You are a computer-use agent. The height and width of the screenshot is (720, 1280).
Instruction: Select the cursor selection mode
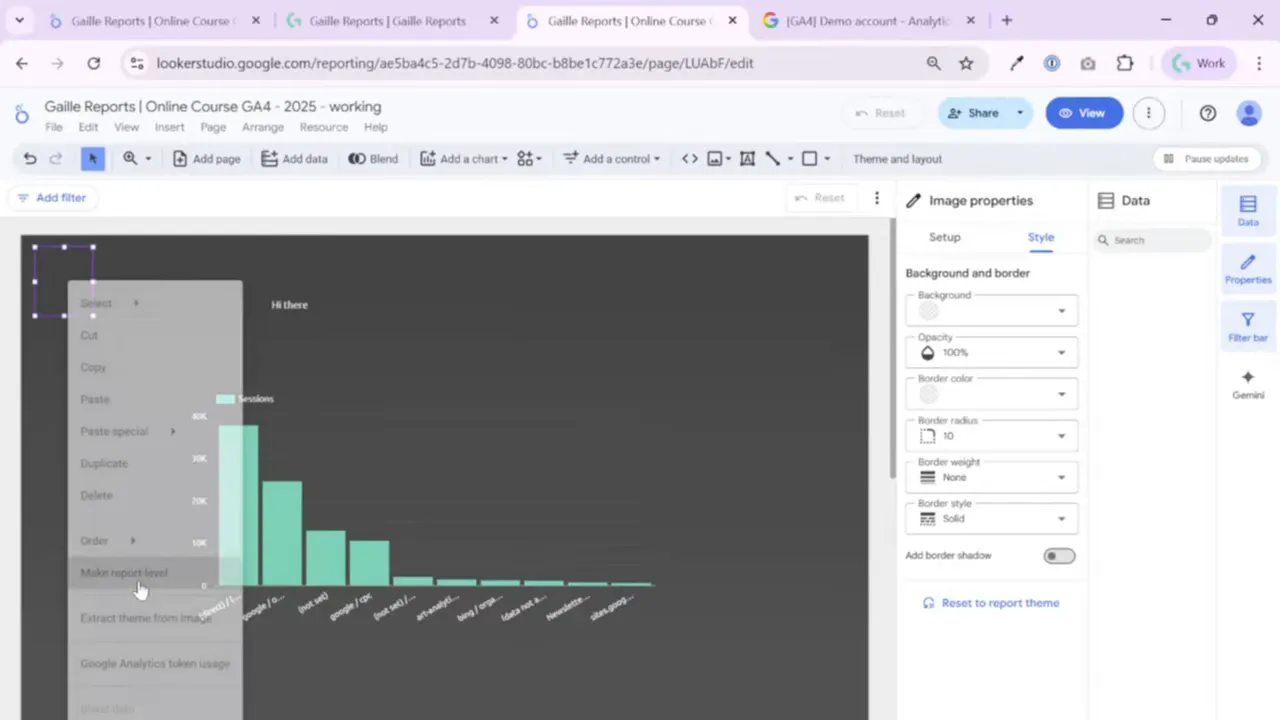click(x=92, y=158)
